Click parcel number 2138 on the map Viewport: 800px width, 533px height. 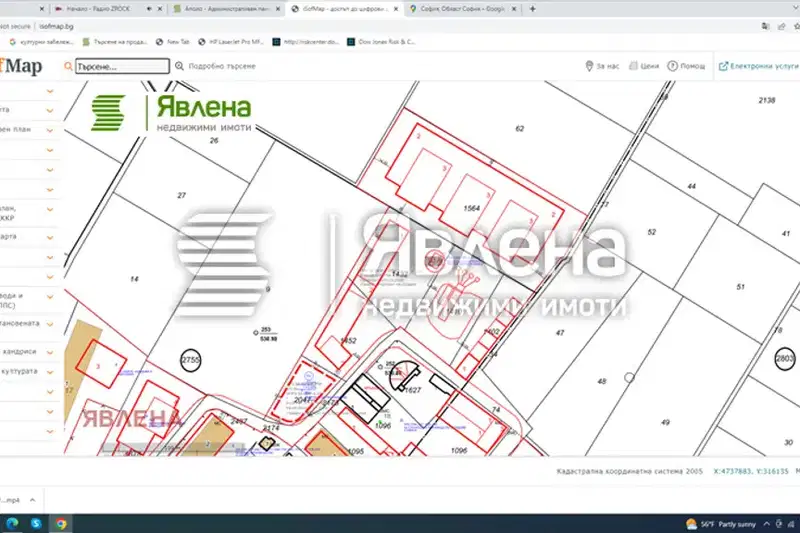point(767,100)
